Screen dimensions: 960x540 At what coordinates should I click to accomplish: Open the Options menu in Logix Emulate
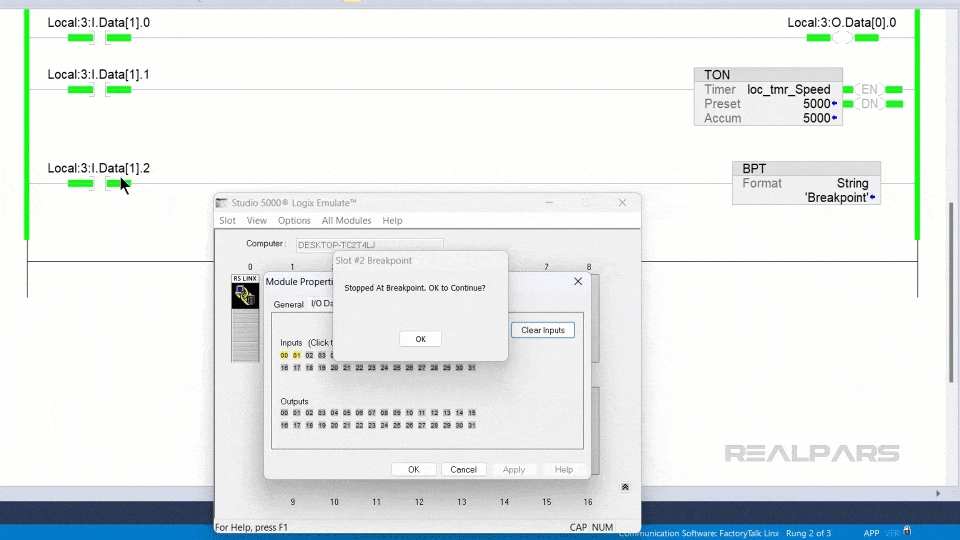coord(294,220)
